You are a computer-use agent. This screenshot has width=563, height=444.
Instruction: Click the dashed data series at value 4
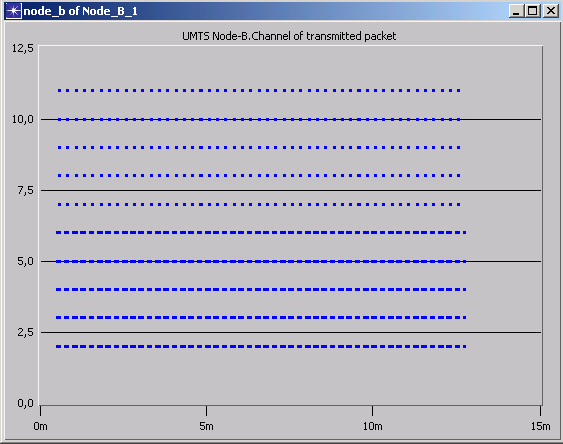[261, 289]
